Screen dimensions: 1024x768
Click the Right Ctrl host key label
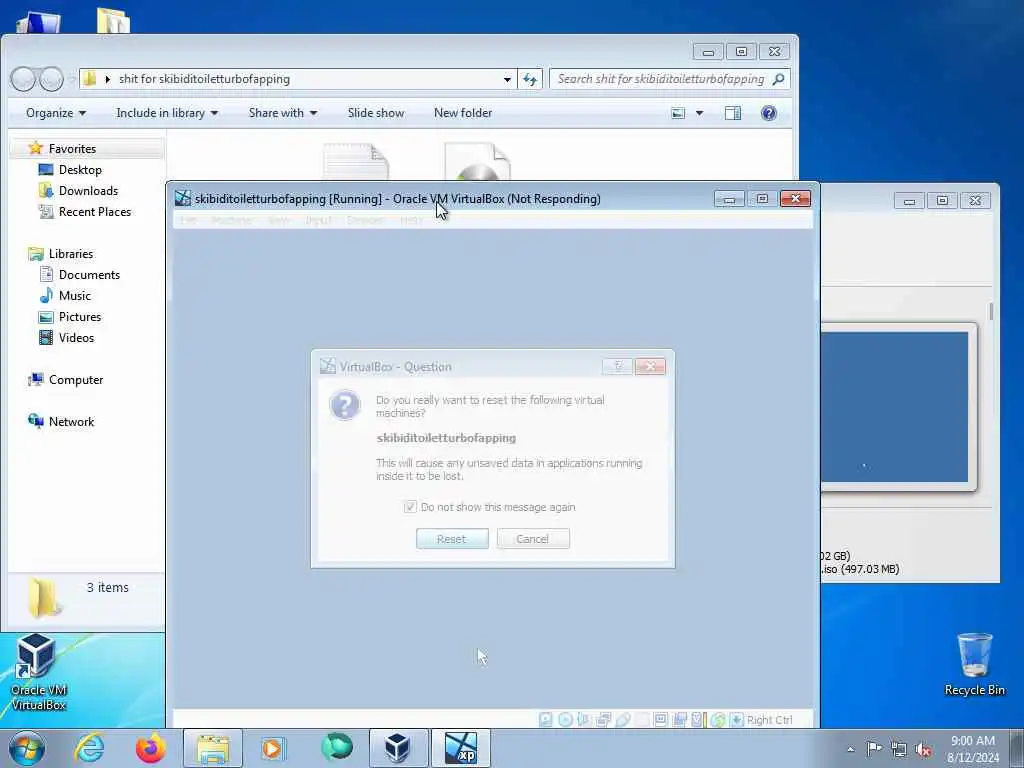769,720
